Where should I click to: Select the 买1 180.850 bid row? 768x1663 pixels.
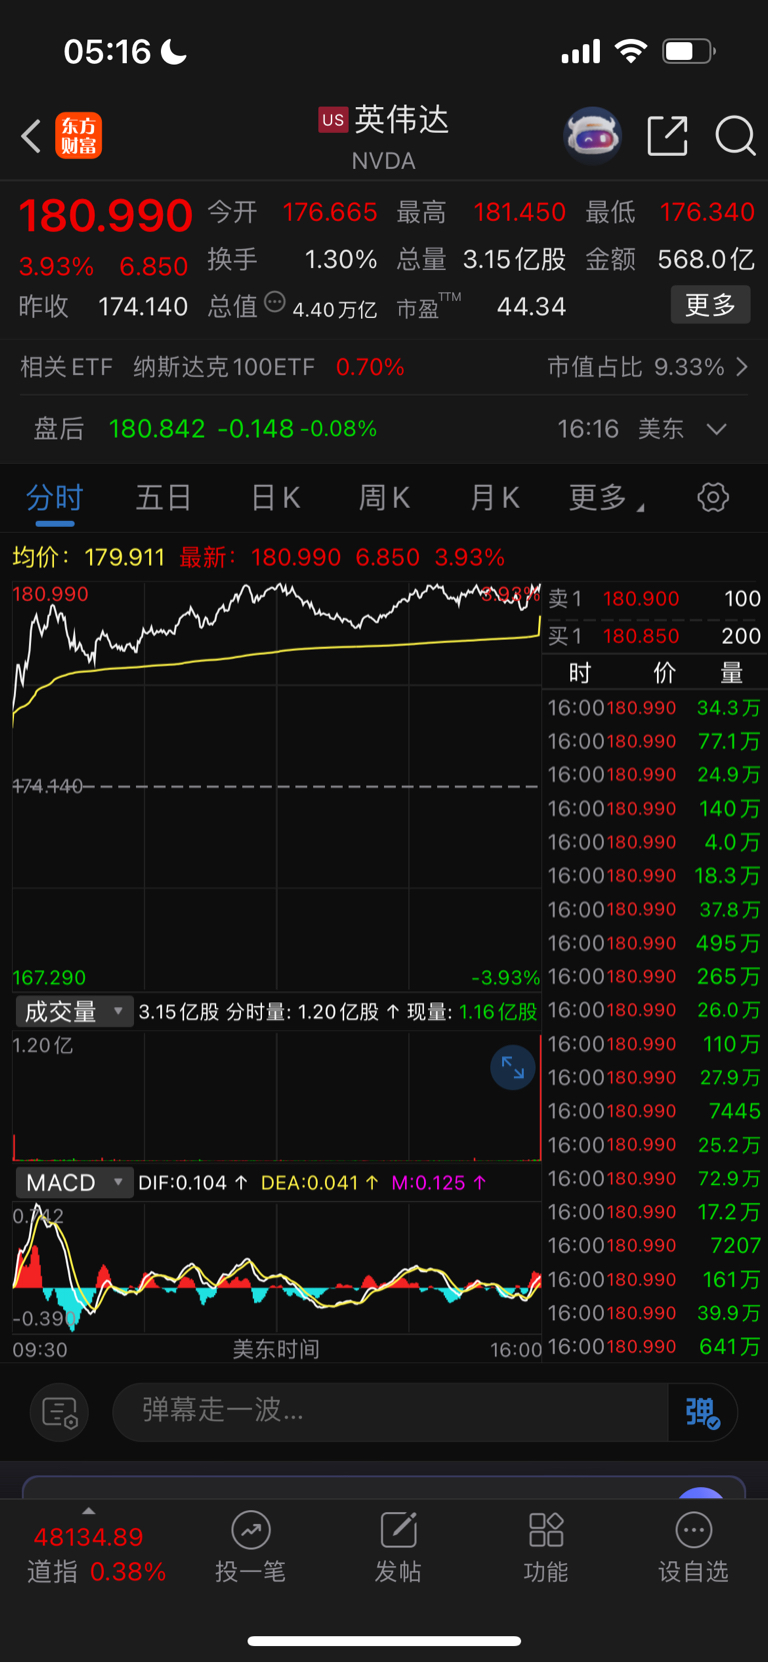coord(654,636)
